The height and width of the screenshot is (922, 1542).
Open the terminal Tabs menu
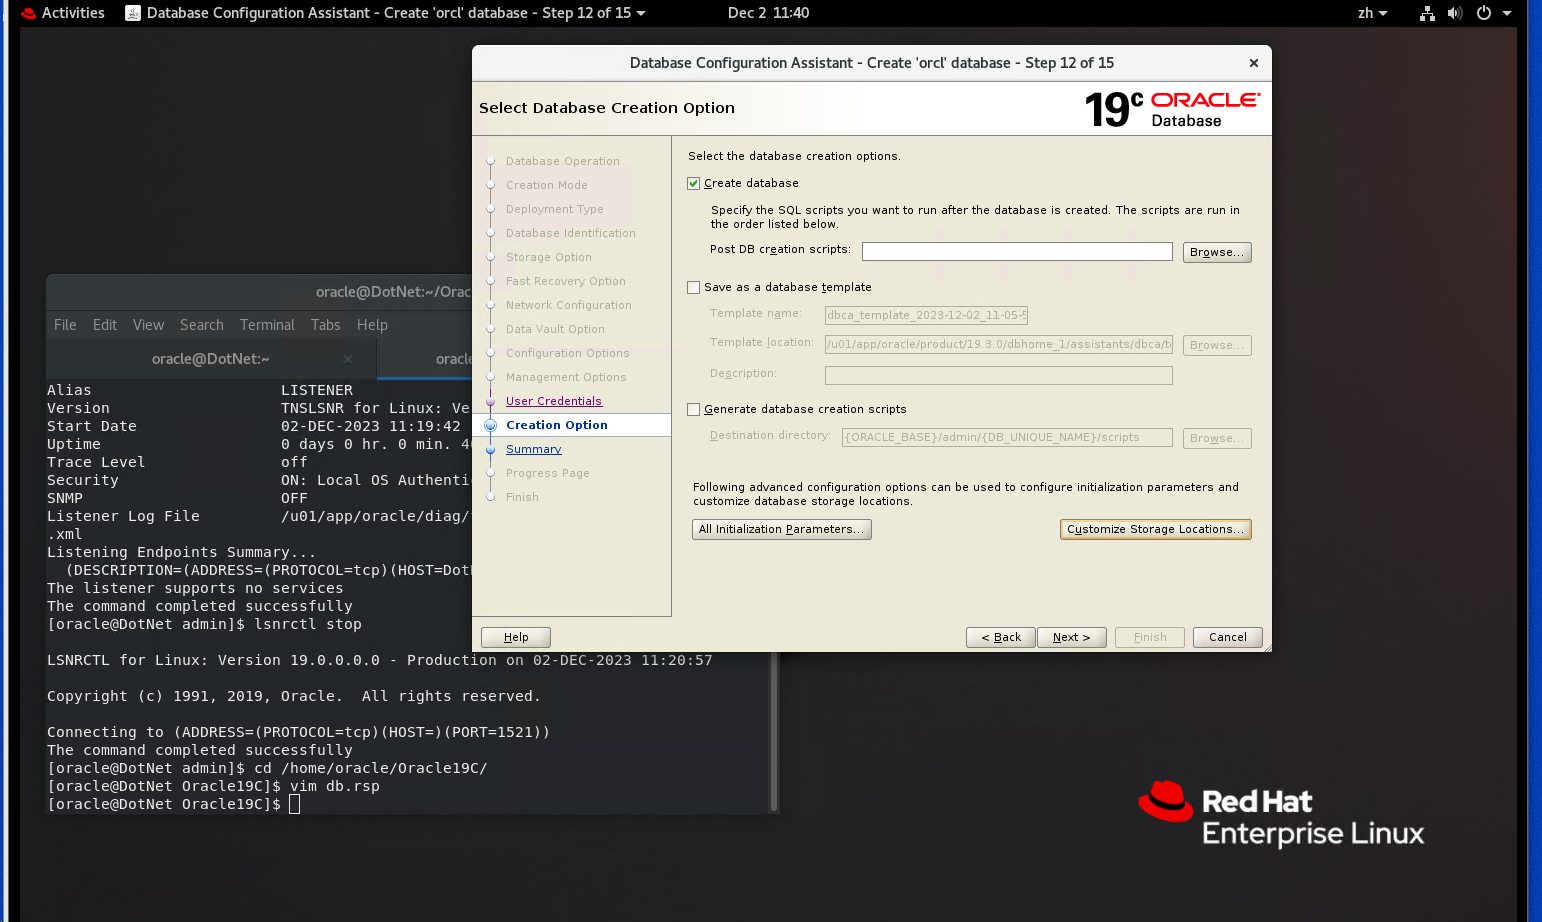click(x=326, y=325)
